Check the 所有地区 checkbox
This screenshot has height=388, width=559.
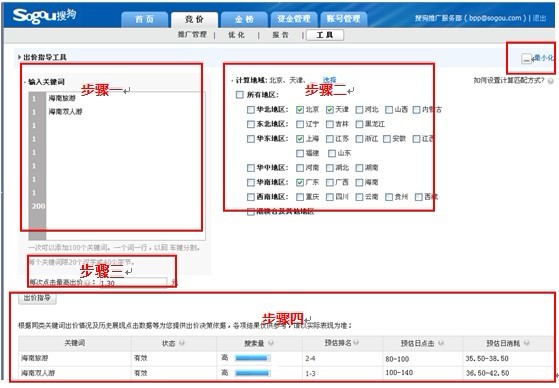click(x=240, y=95)
